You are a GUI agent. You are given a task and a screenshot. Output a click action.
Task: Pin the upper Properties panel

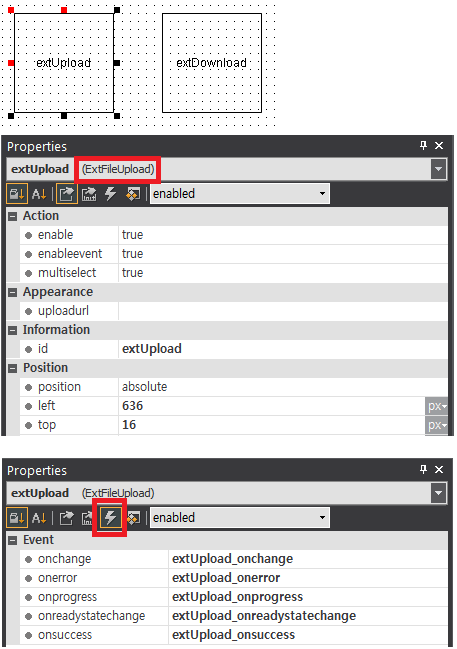pyautogui.click(x=423, y=145)
